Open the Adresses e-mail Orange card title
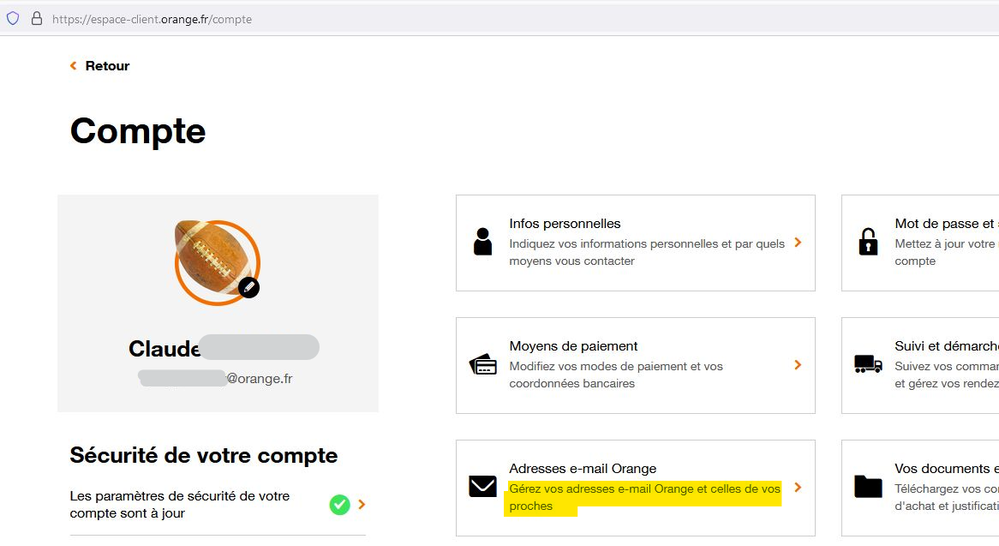 click(582, 468)
